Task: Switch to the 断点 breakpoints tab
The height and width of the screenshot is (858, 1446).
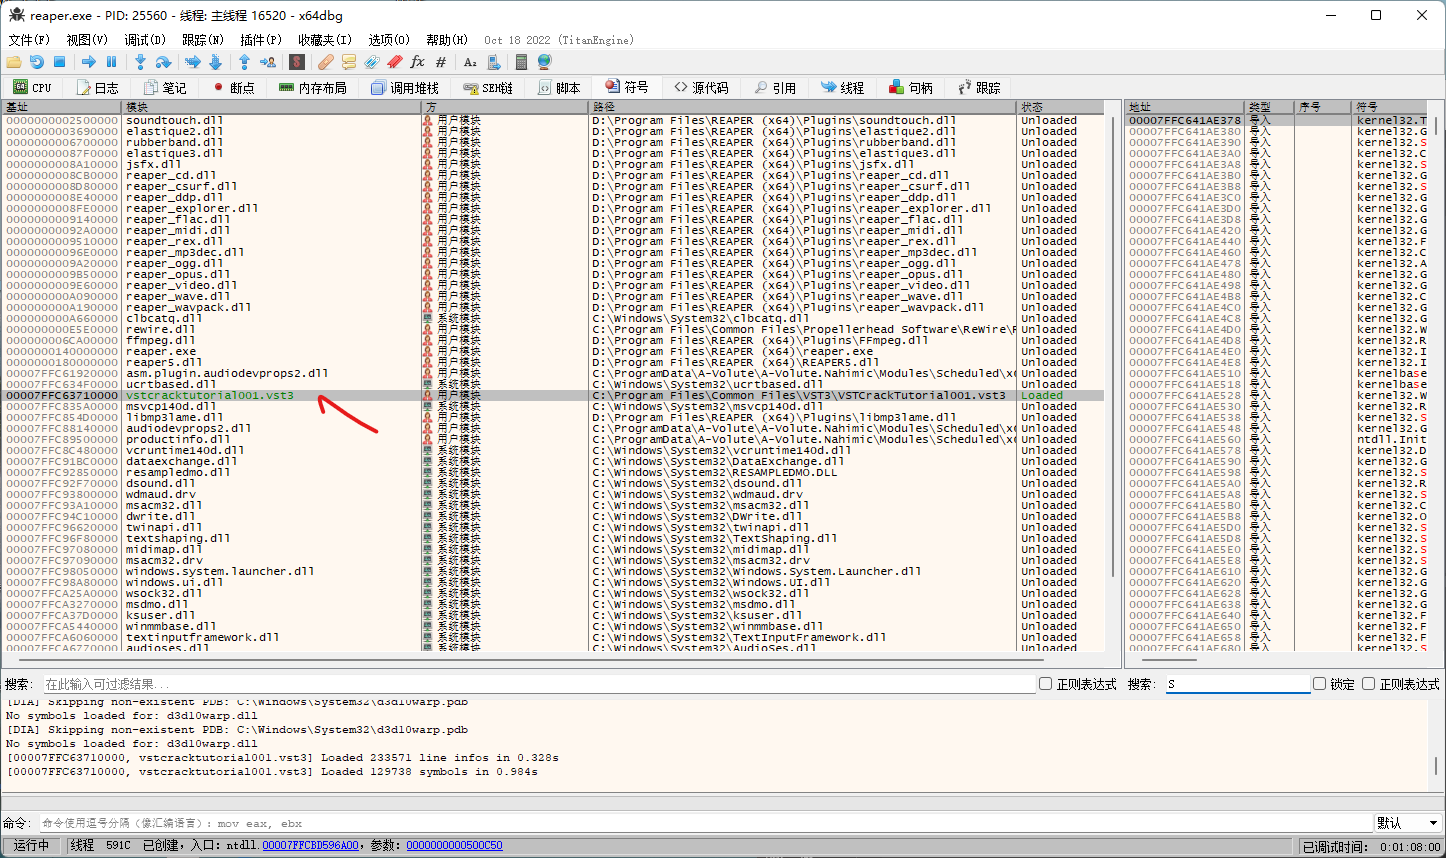Action: coord(233,88)
